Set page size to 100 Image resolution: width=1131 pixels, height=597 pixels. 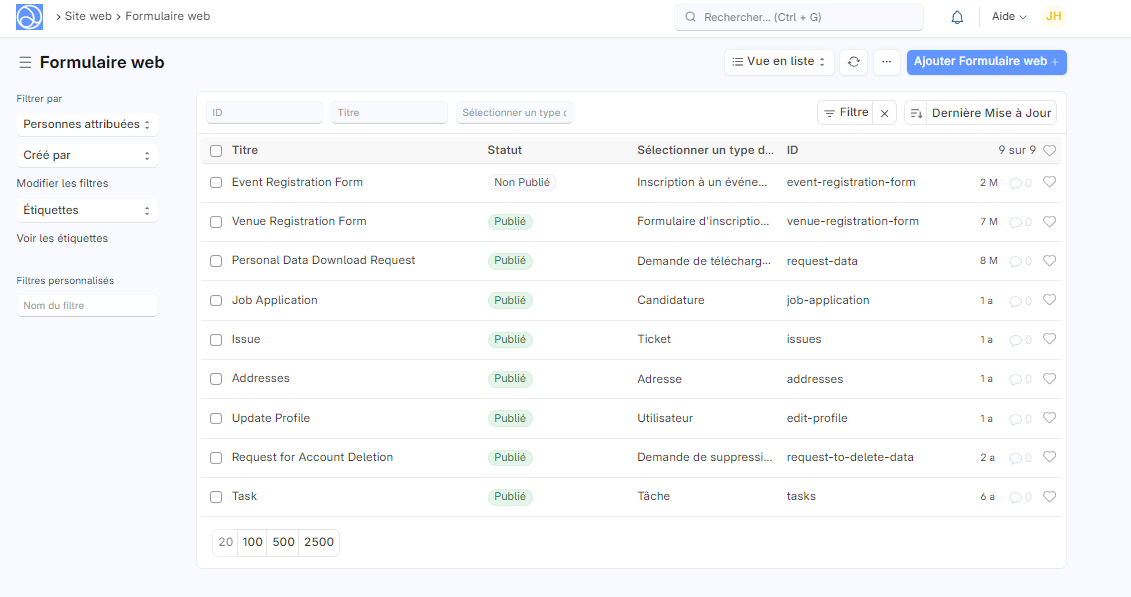click(253, 542)
